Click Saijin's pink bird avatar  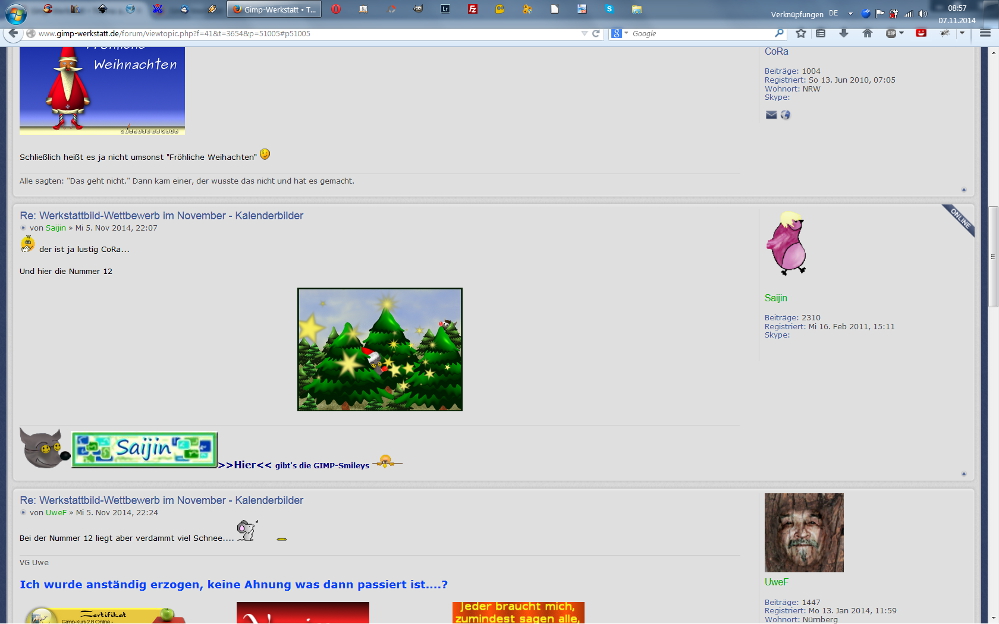(787, 243)
